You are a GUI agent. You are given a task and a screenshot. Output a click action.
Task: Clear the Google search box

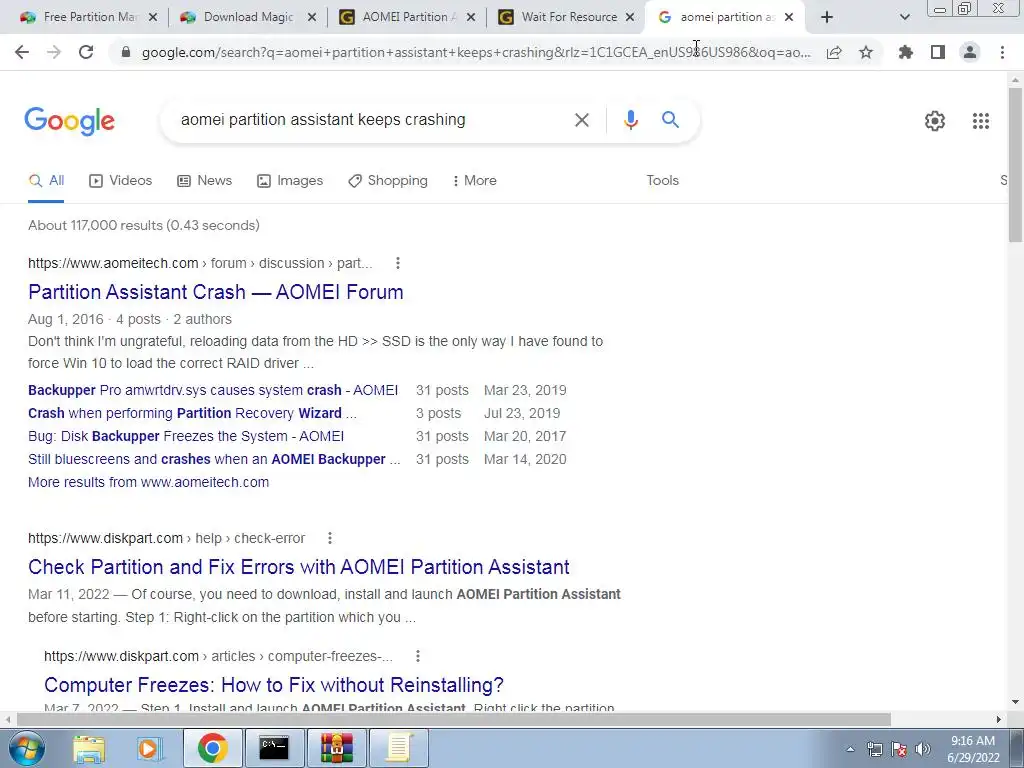[581, 120]
